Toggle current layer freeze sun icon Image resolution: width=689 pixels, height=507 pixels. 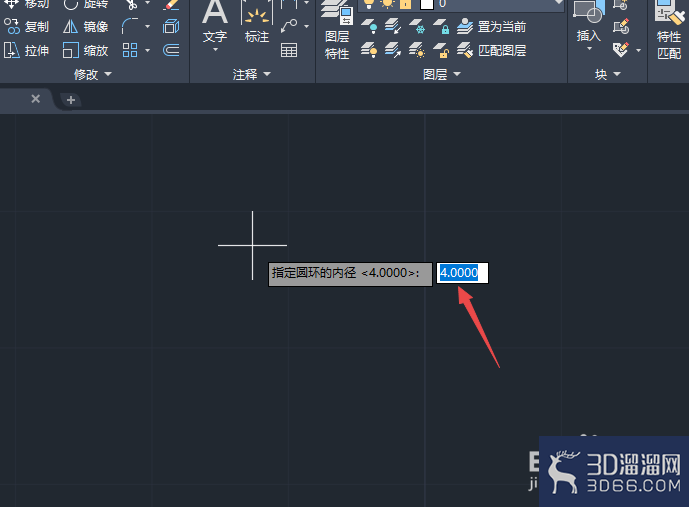click(x=387, y=4)
